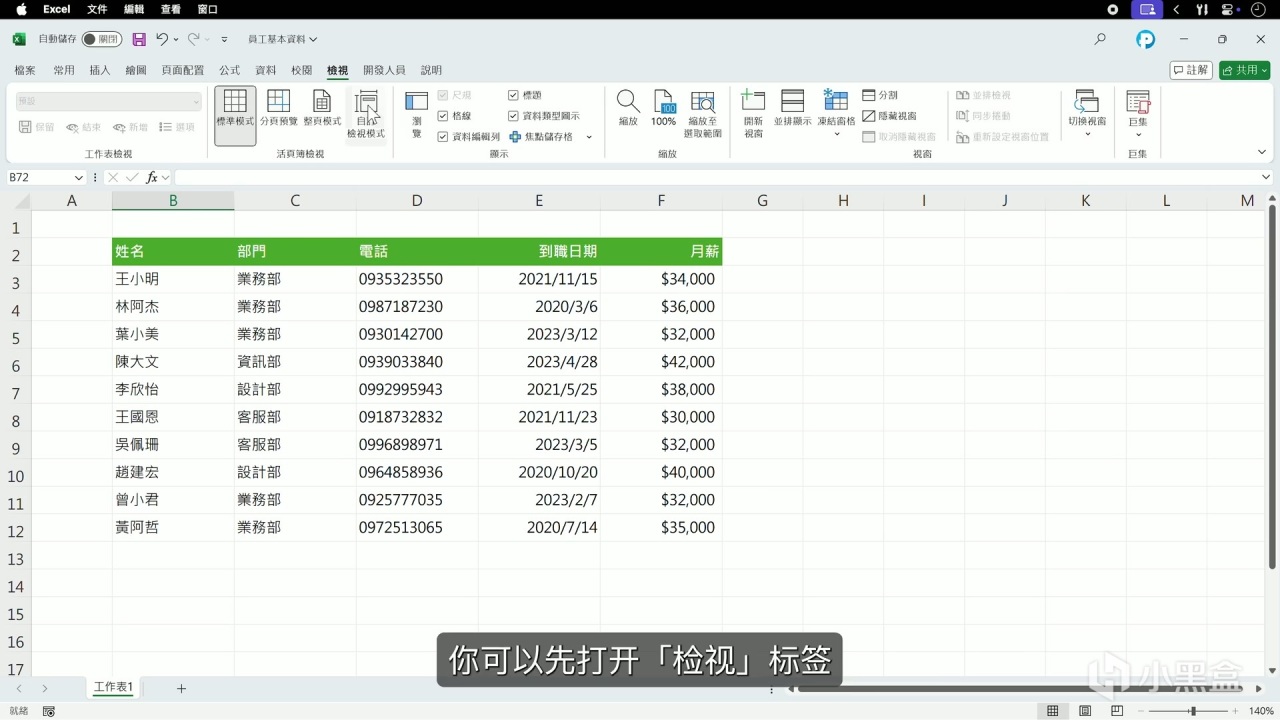The image size is (1280, 720).
Task: Click 隱藏視窗 hide window
Action: point(889,116)
